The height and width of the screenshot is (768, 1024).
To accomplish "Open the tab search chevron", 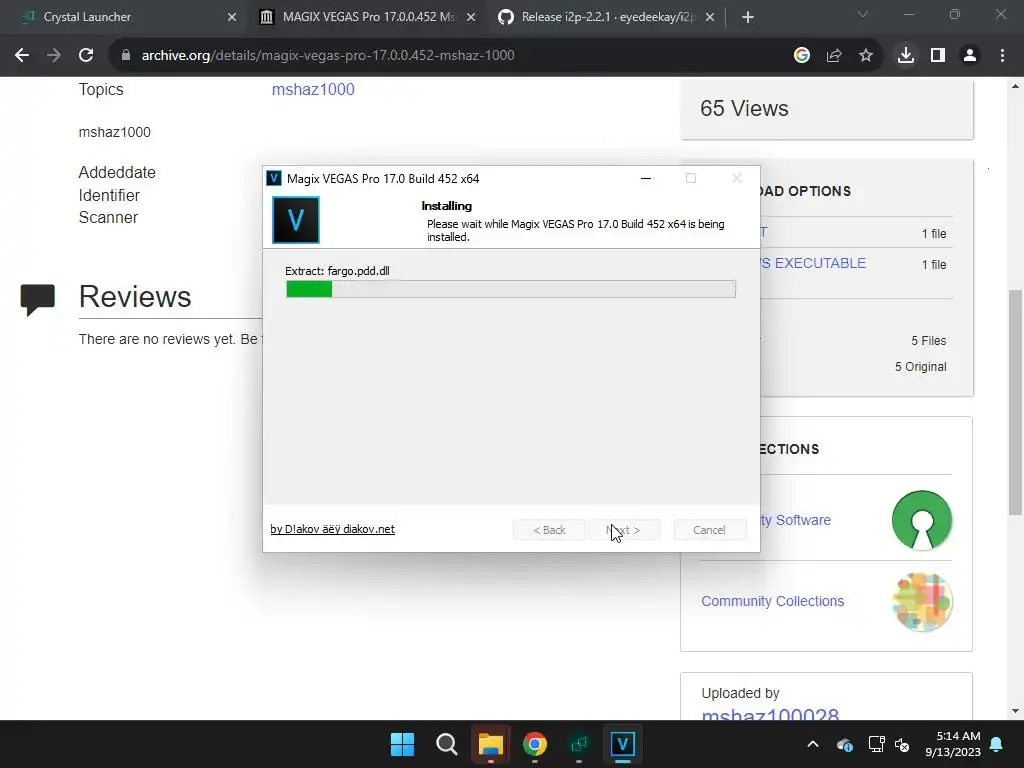I will click(x=863, y=14).
